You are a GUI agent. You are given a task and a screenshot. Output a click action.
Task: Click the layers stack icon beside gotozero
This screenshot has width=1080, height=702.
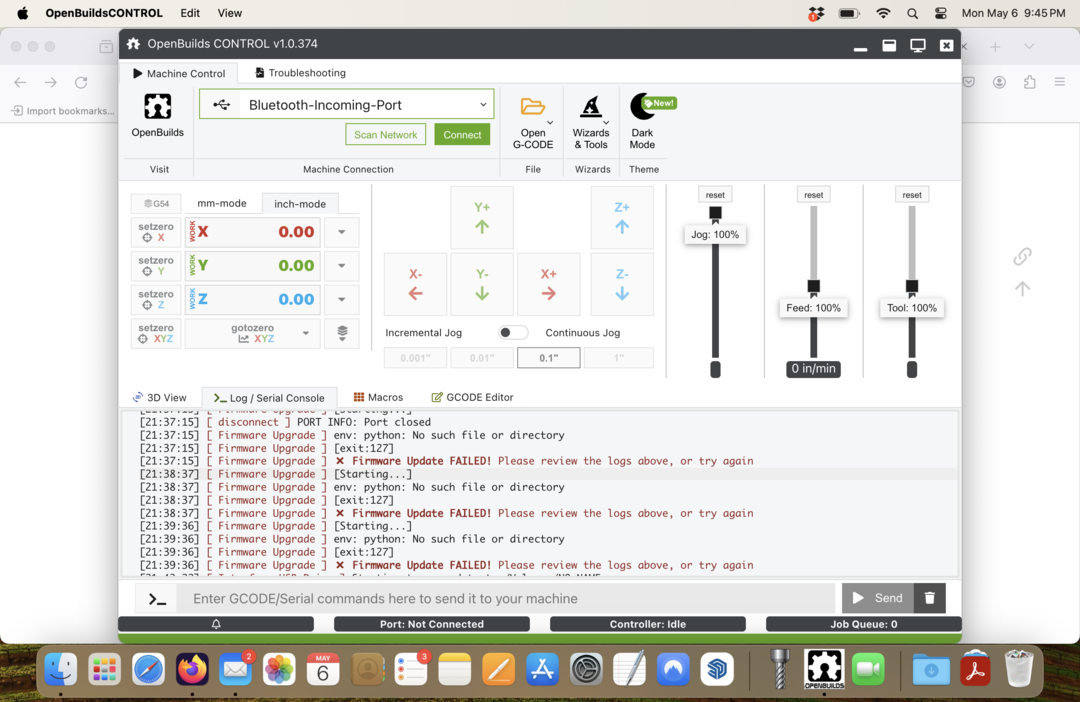342,333
